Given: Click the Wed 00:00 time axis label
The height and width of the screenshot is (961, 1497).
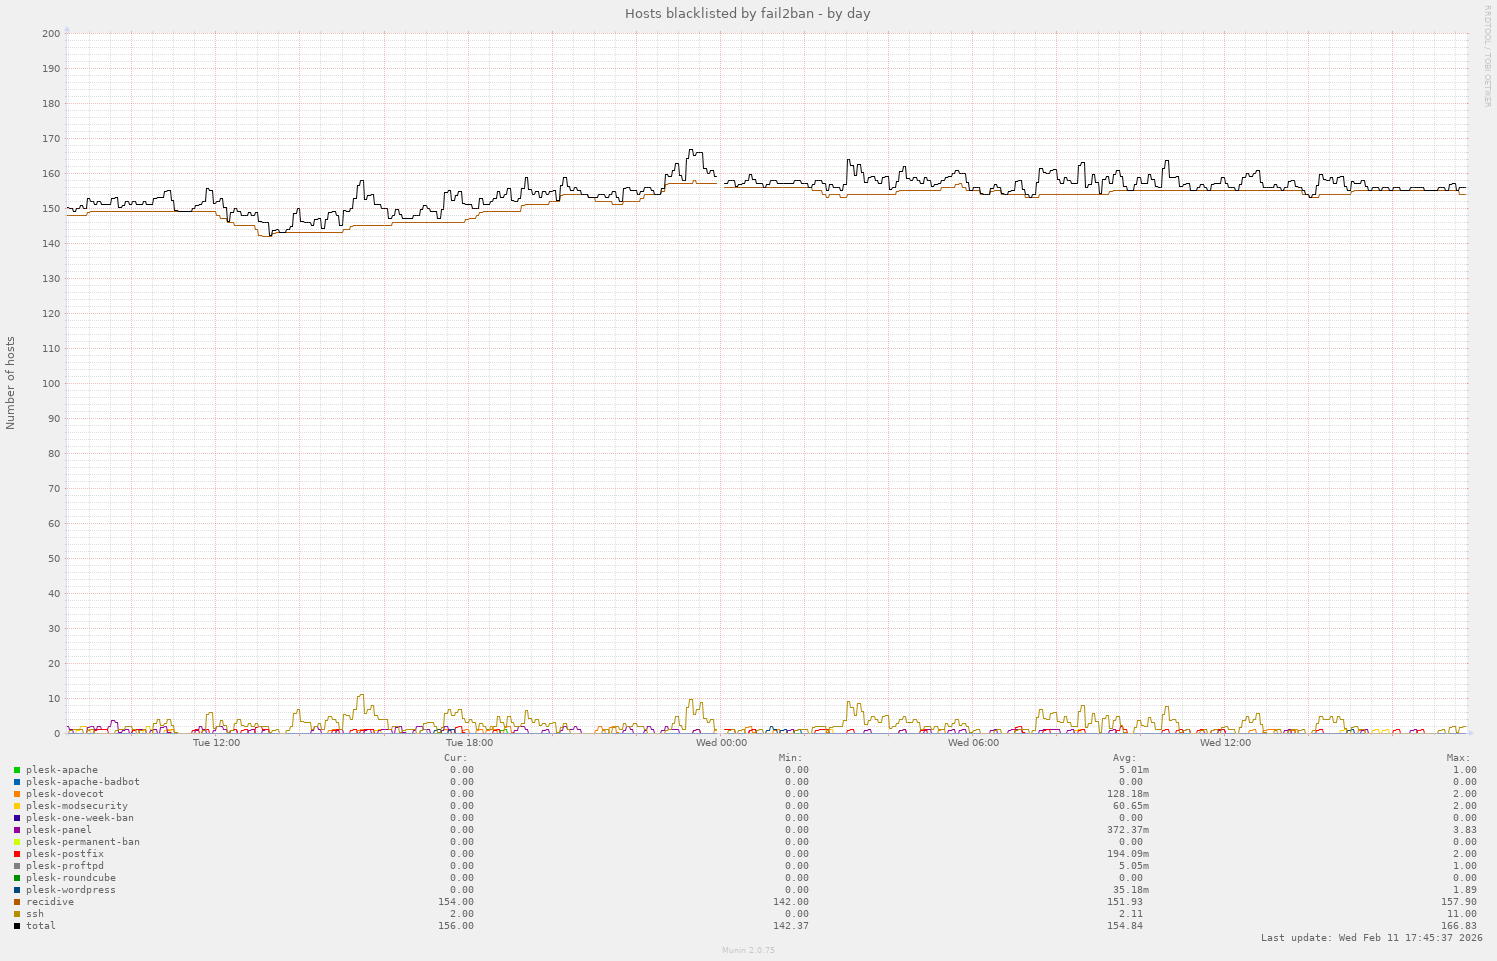Looking at the screenshot, I should (x=721, y=743).
